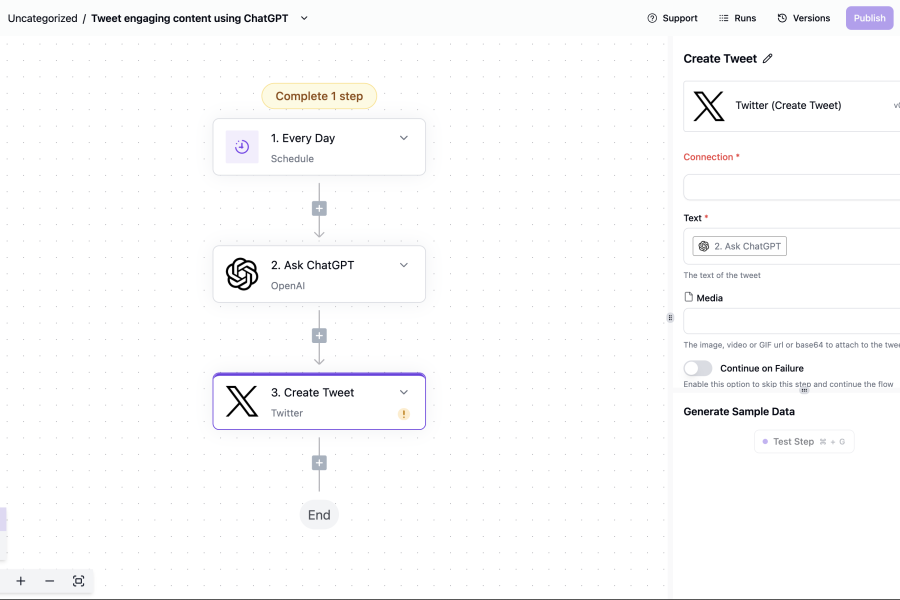
Task: Zoom out the canvas with minus control
Action: click(x=49, y=581)
